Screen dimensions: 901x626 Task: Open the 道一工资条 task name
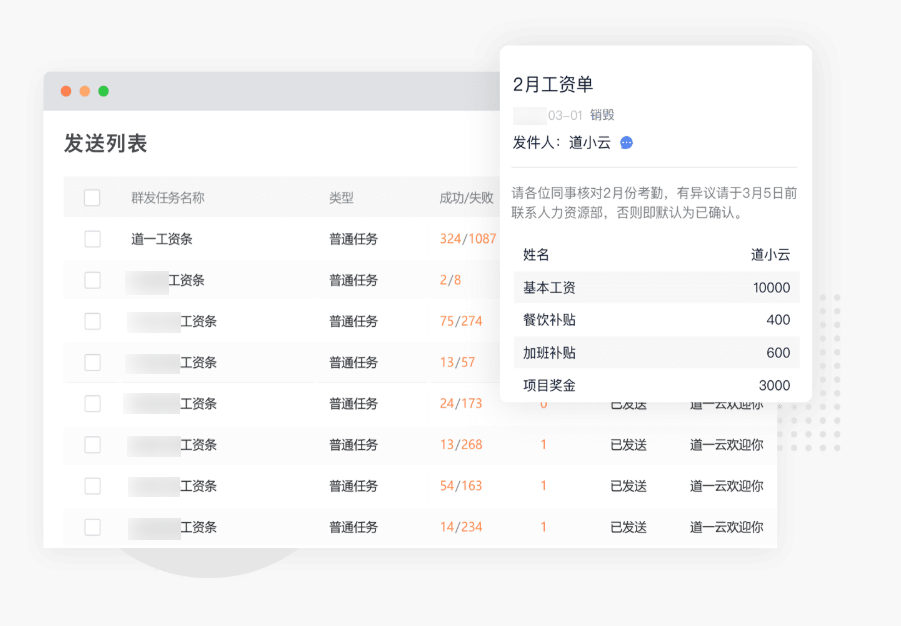161,239
